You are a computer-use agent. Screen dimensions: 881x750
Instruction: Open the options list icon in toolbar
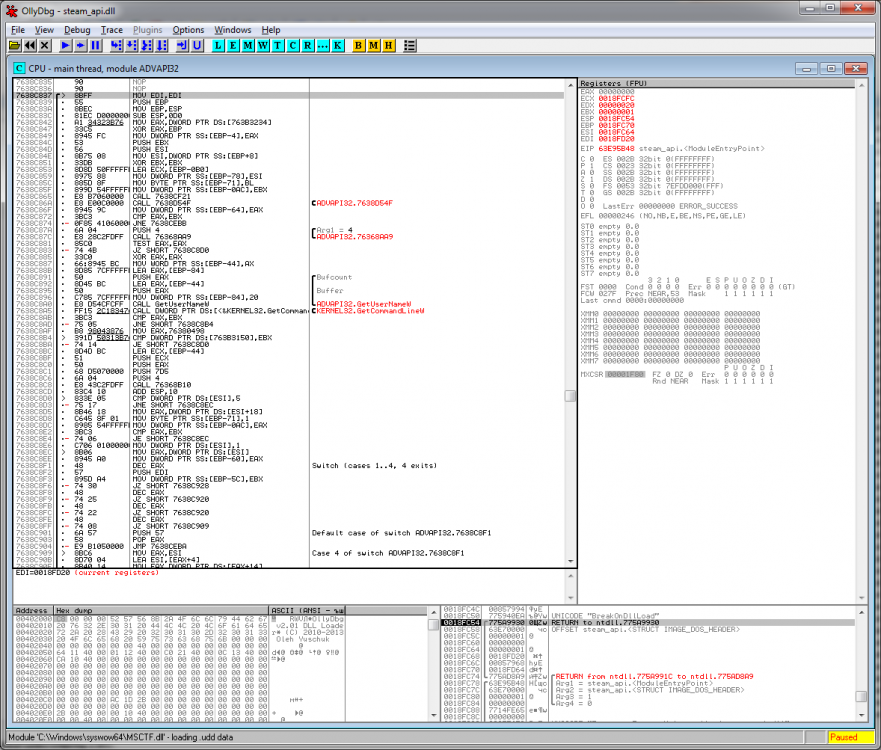[410, 45]
